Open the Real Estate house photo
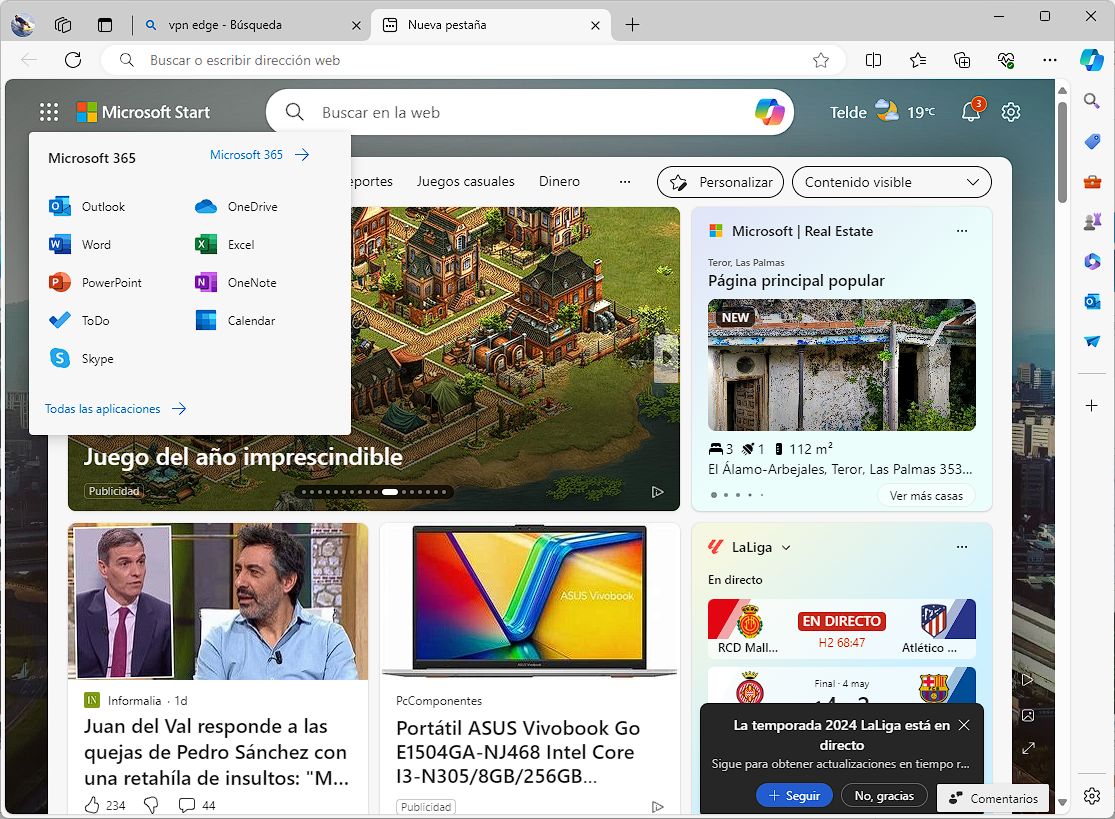1115x819 pixels. [x=841, y=365]
